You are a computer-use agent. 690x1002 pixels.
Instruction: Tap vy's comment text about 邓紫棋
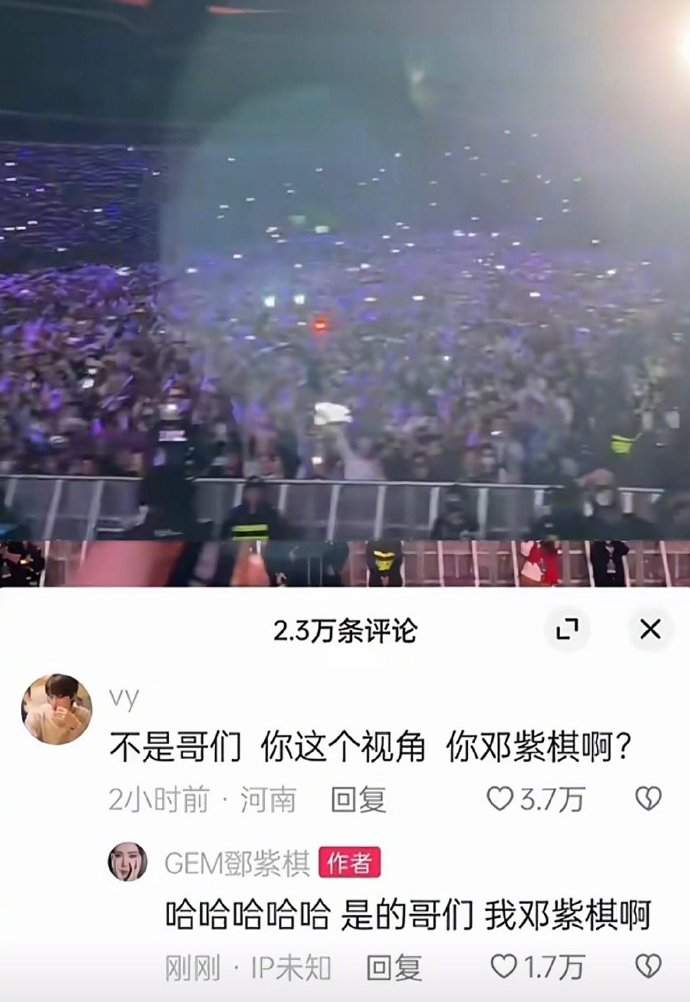[371, 746]
